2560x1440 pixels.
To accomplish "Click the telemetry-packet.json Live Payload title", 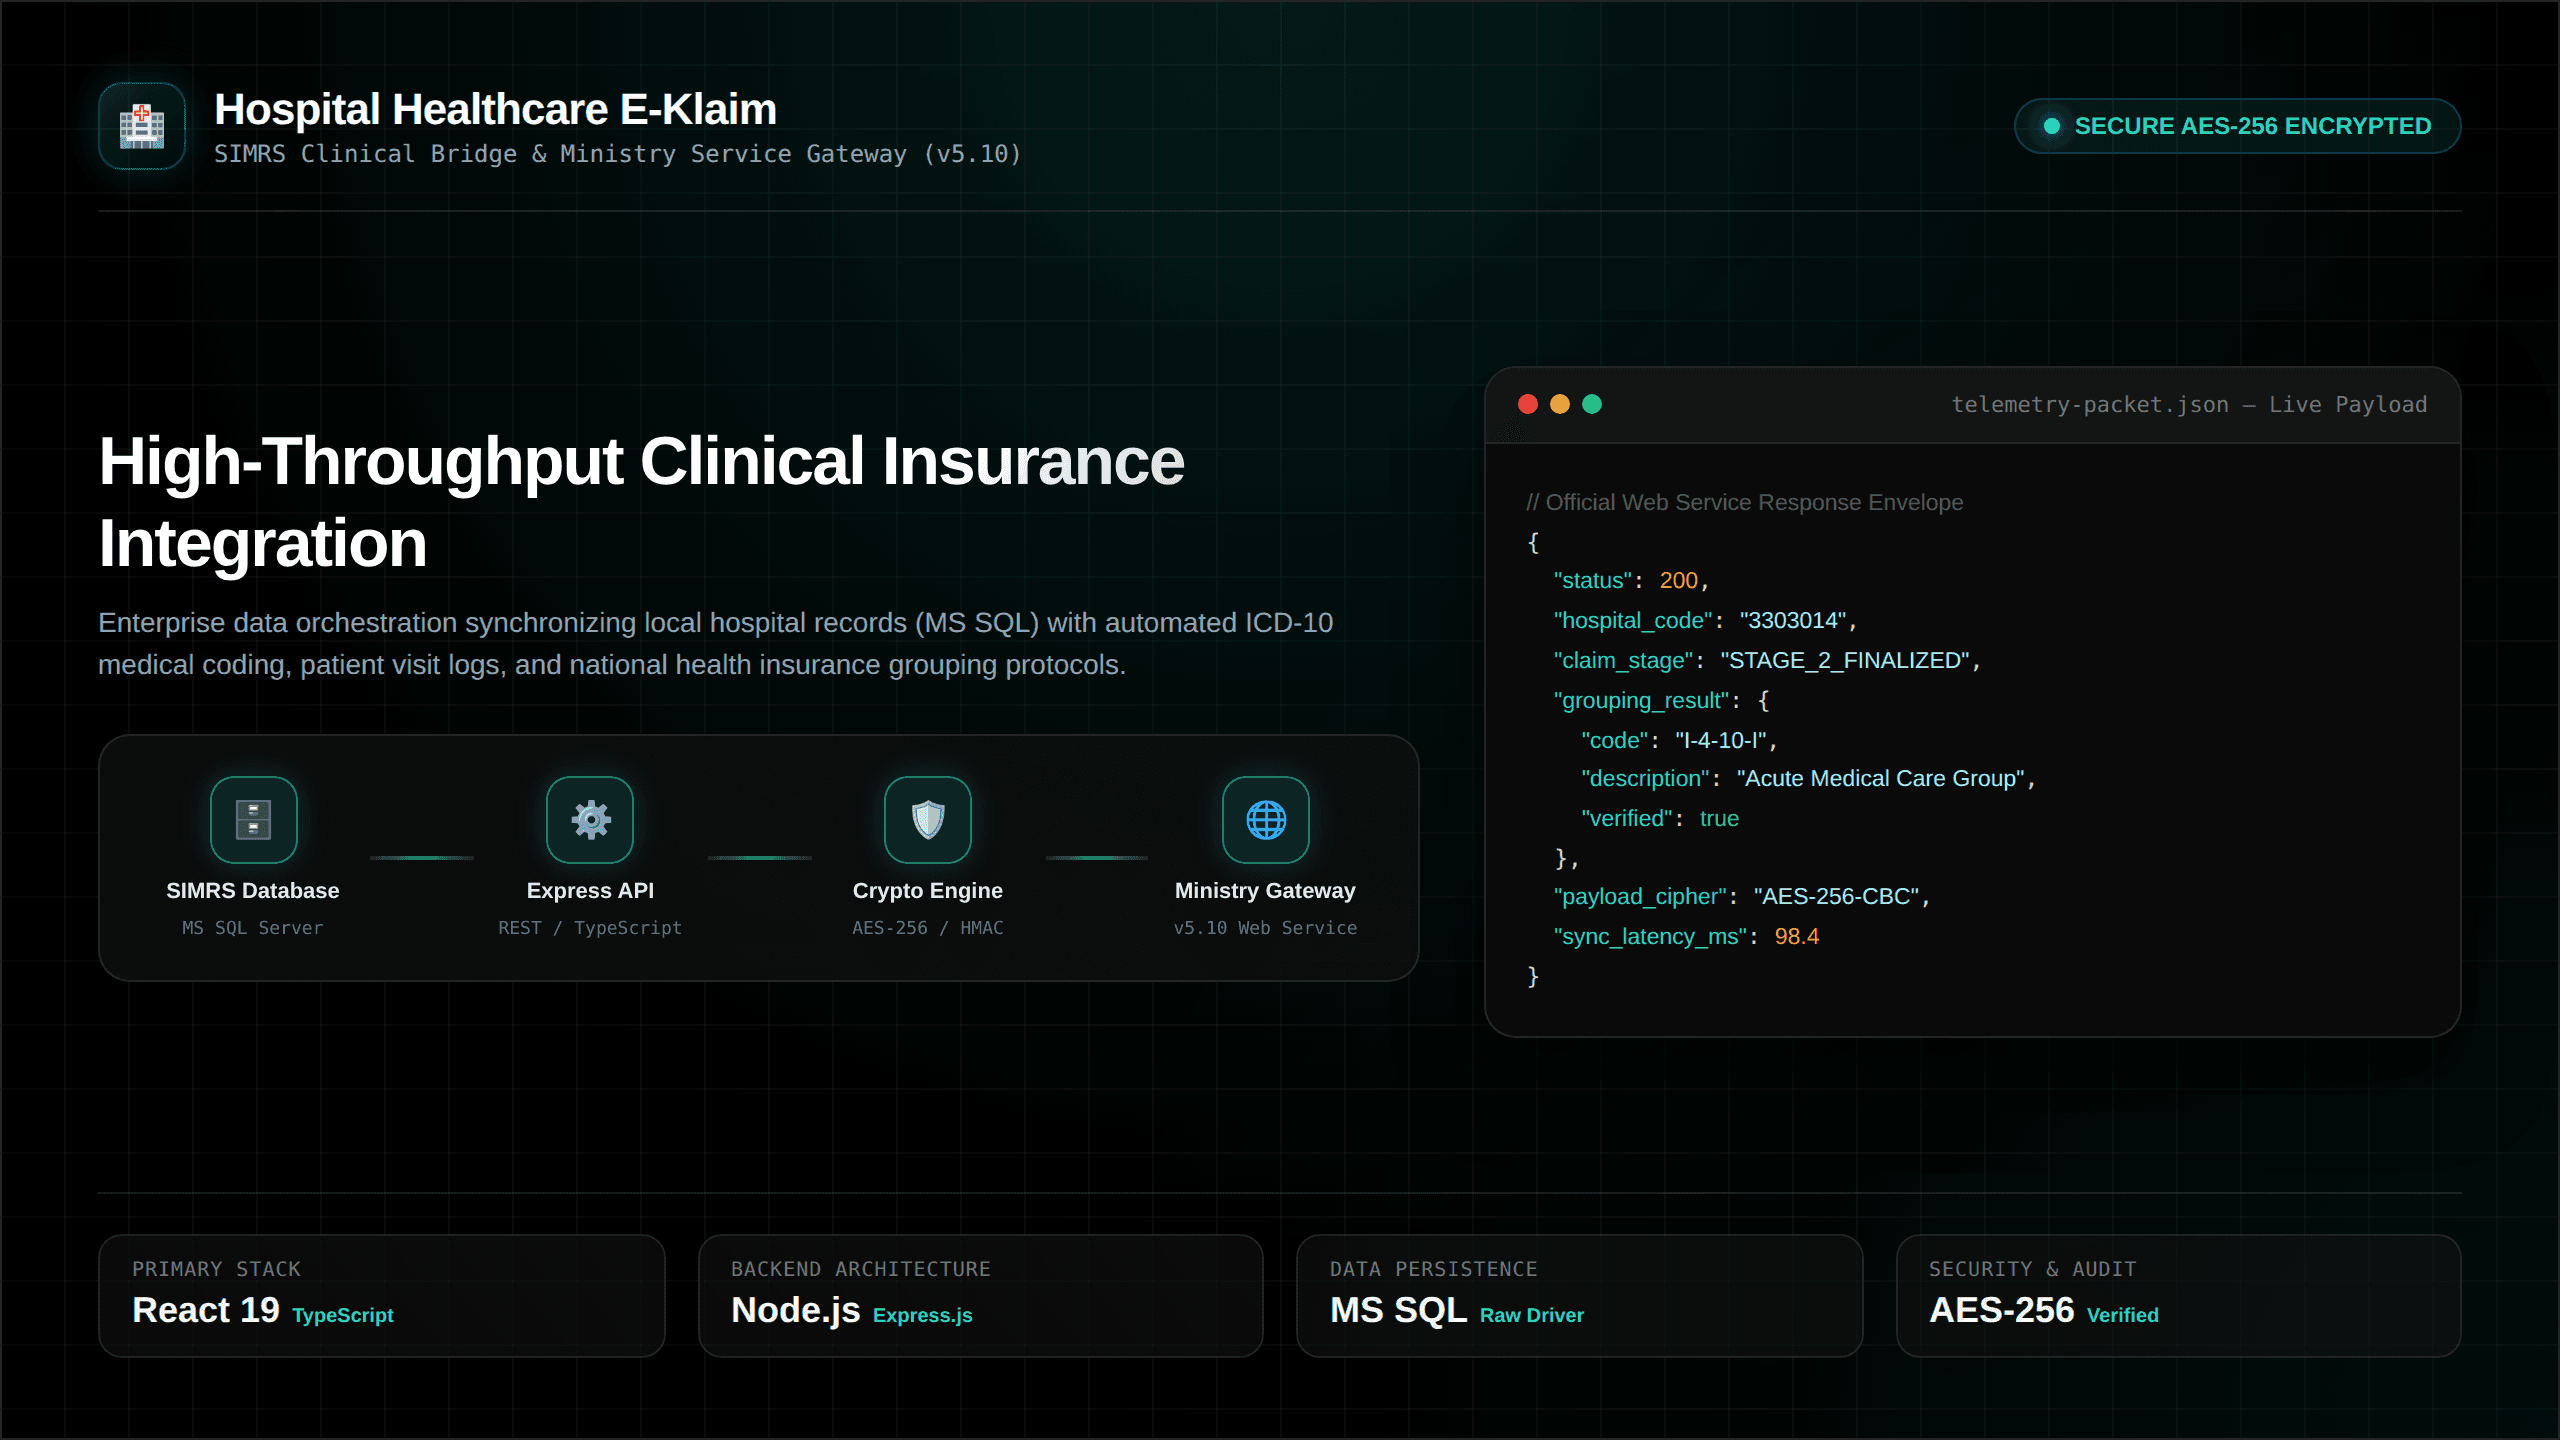I will click(2189, 404).
